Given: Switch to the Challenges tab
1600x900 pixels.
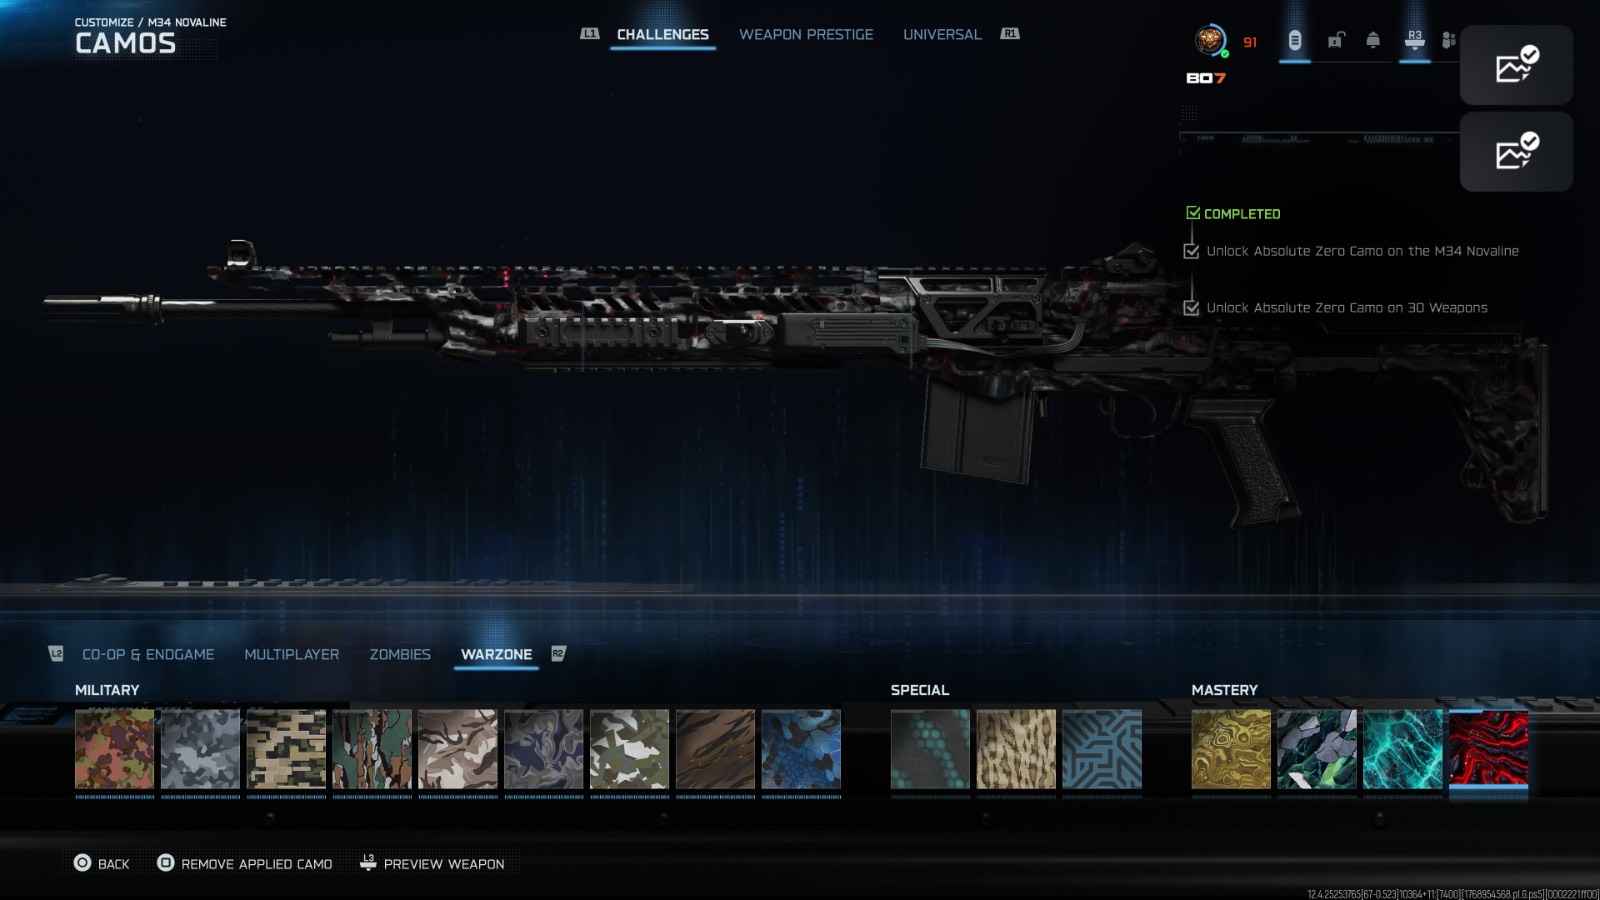Looking at the screenshot, I should point(663,34).
